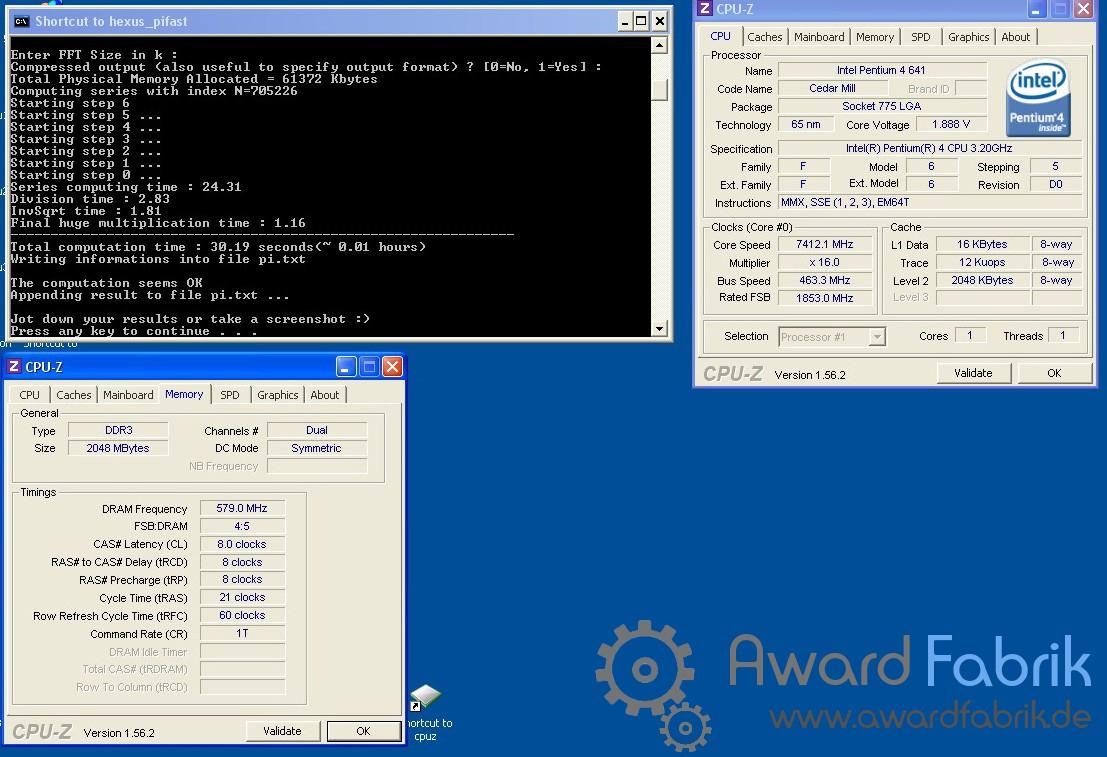Open Caches tab in Memory window
1107x757 pixels.
coord(73,395)
